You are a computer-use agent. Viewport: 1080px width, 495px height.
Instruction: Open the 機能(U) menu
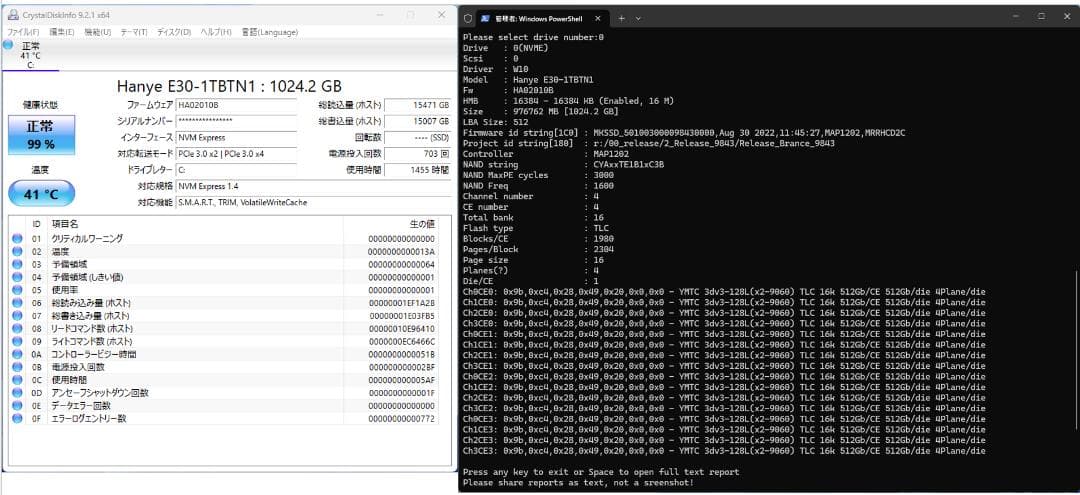[98, 32]
